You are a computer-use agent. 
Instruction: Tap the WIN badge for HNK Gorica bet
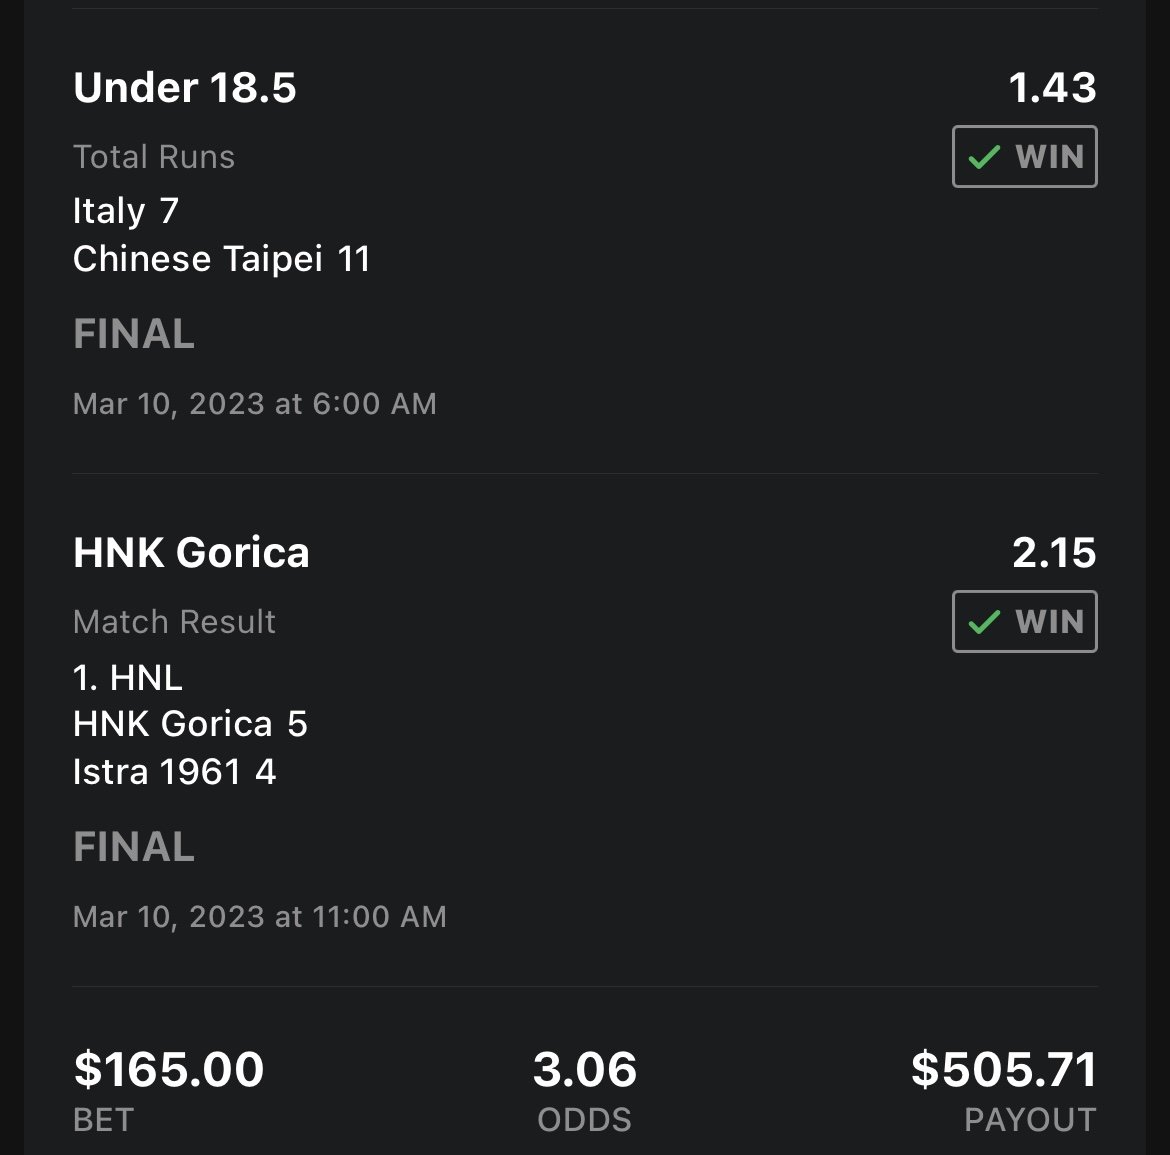pos(1025,622)
